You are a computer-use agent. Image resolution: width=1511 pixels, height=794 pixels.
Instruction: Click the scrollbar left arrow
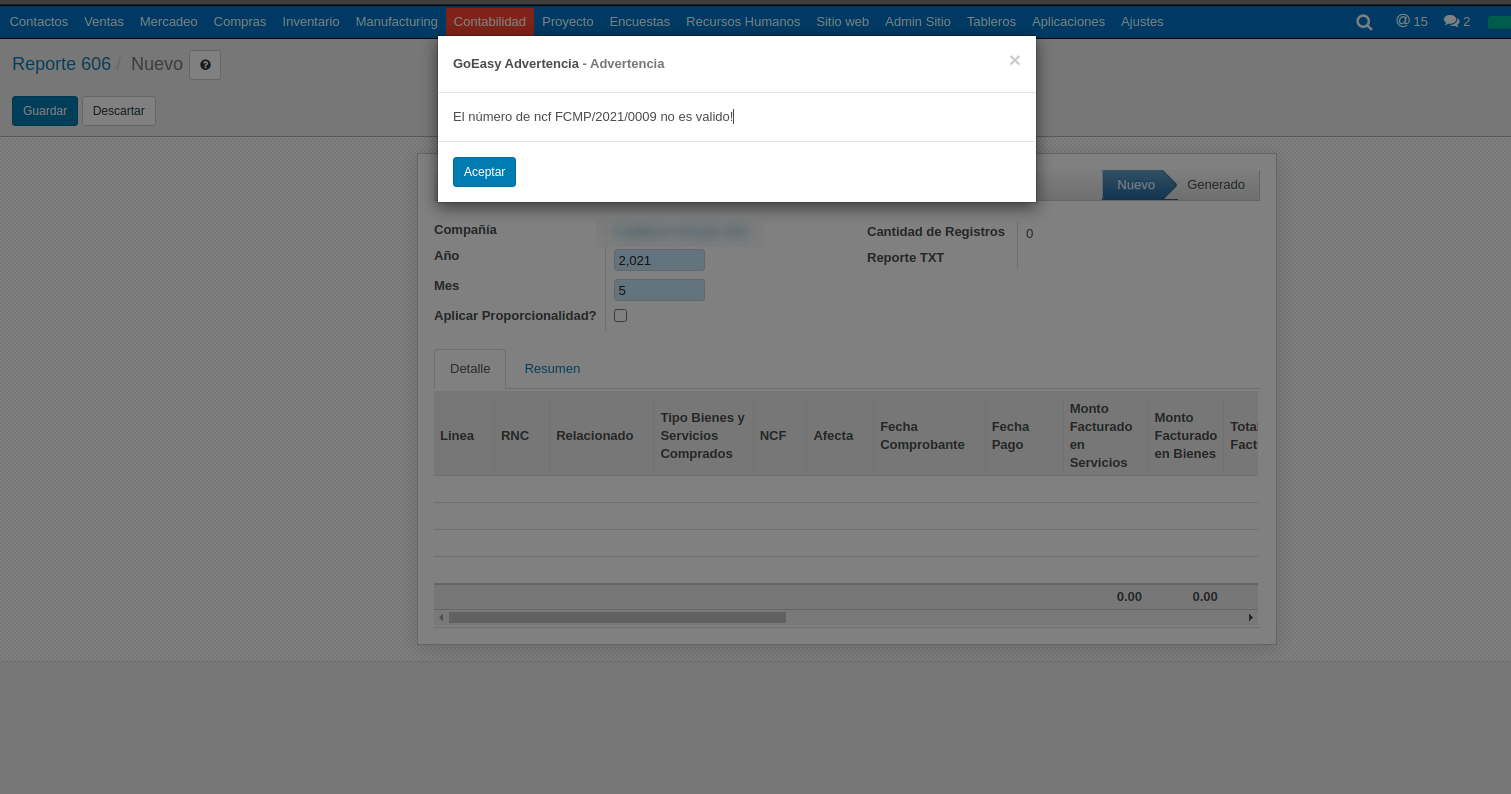pos(441,618)
